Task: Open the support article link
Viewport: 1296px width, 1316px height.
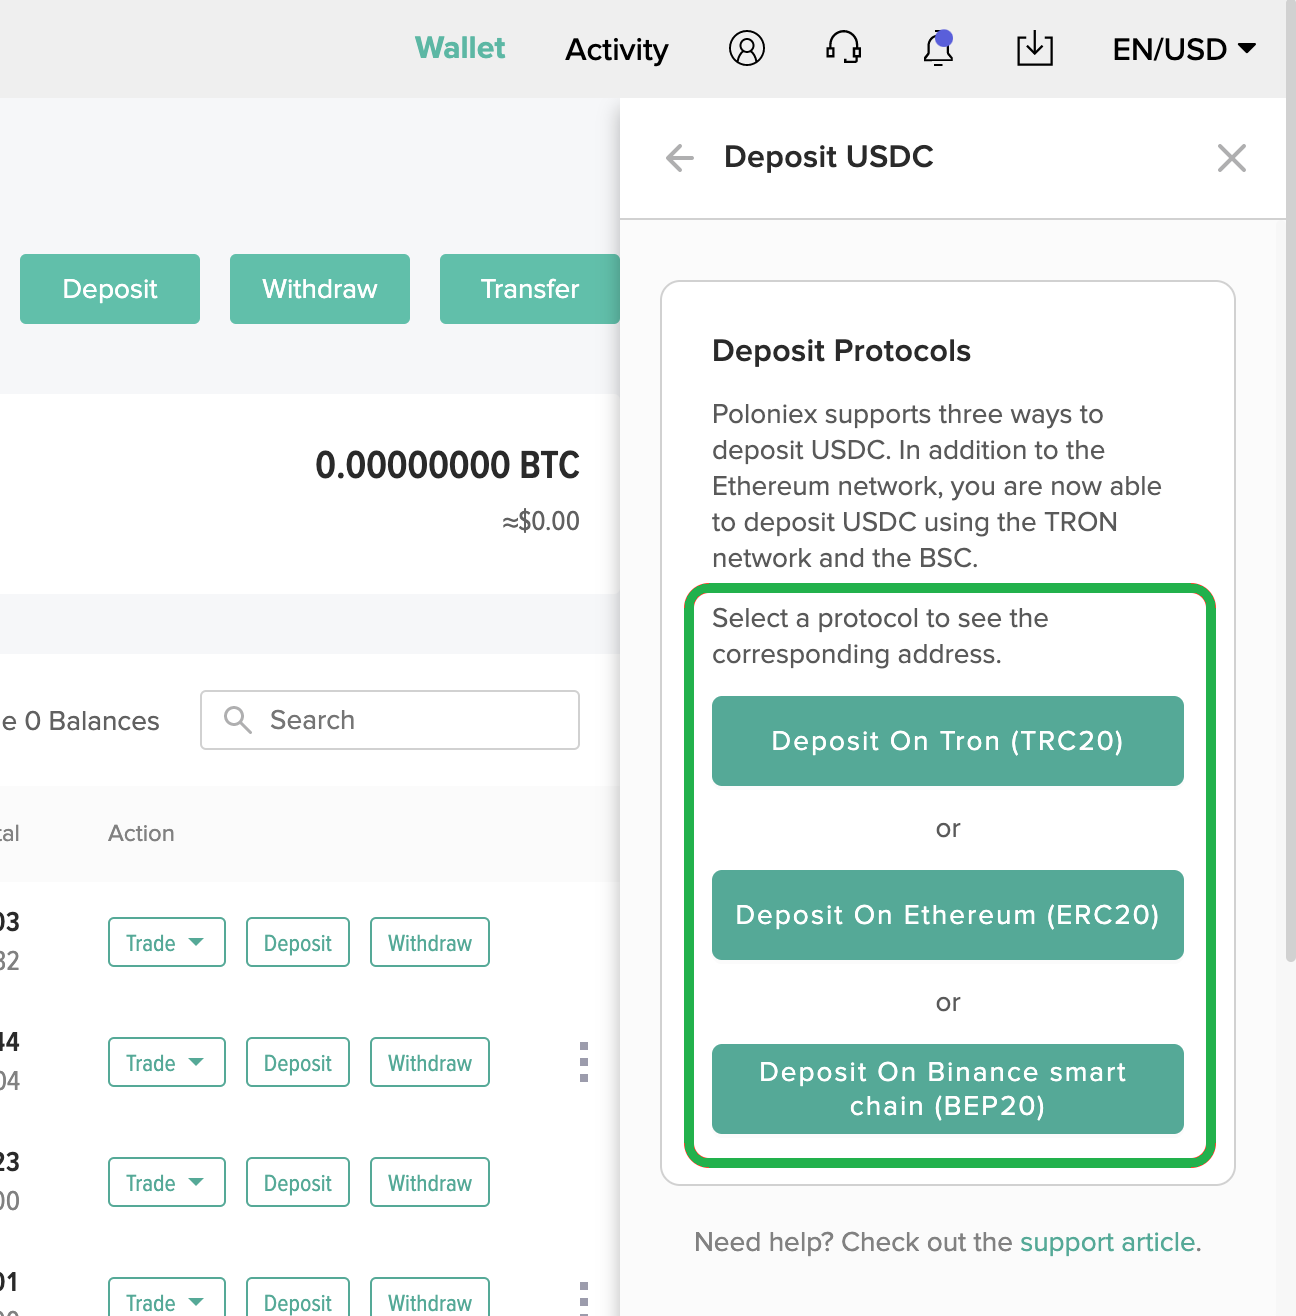Action: [1107, 1242]
